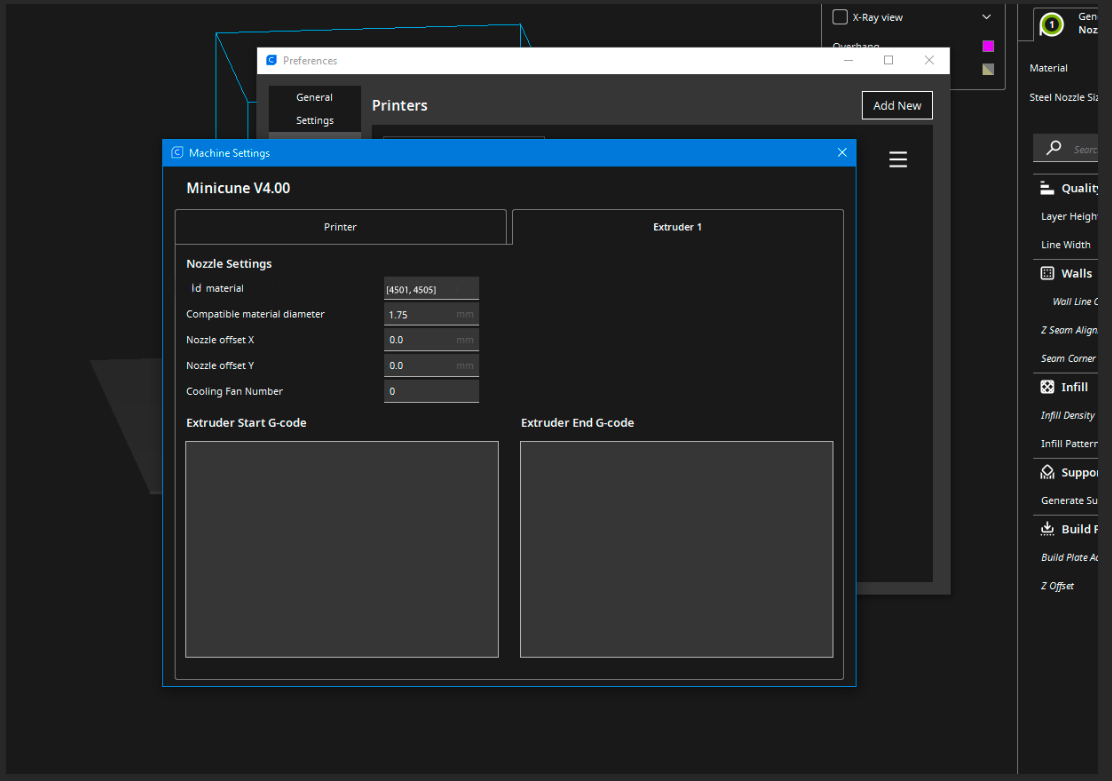Minimize the Preferences window
This screenshot has height=781, width=1112.
[848, 60]
